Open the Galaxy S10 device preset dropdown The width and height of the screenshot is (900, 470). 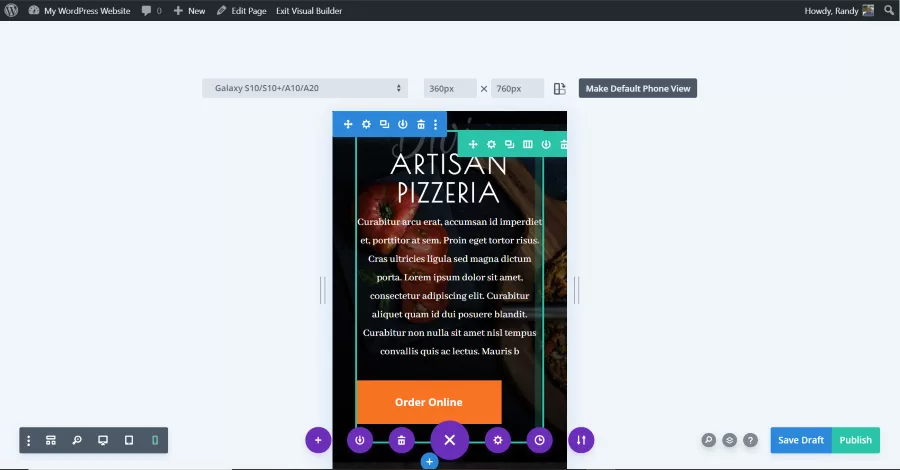point(305,88)
